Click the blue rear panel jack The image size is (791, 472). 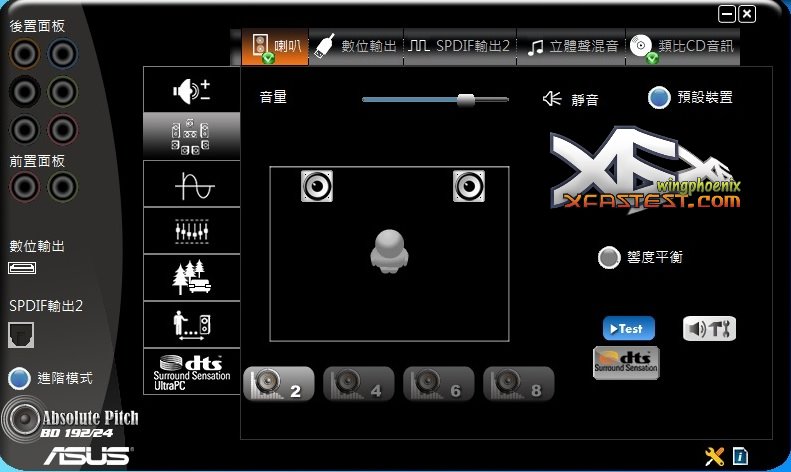tap(63, 53)
